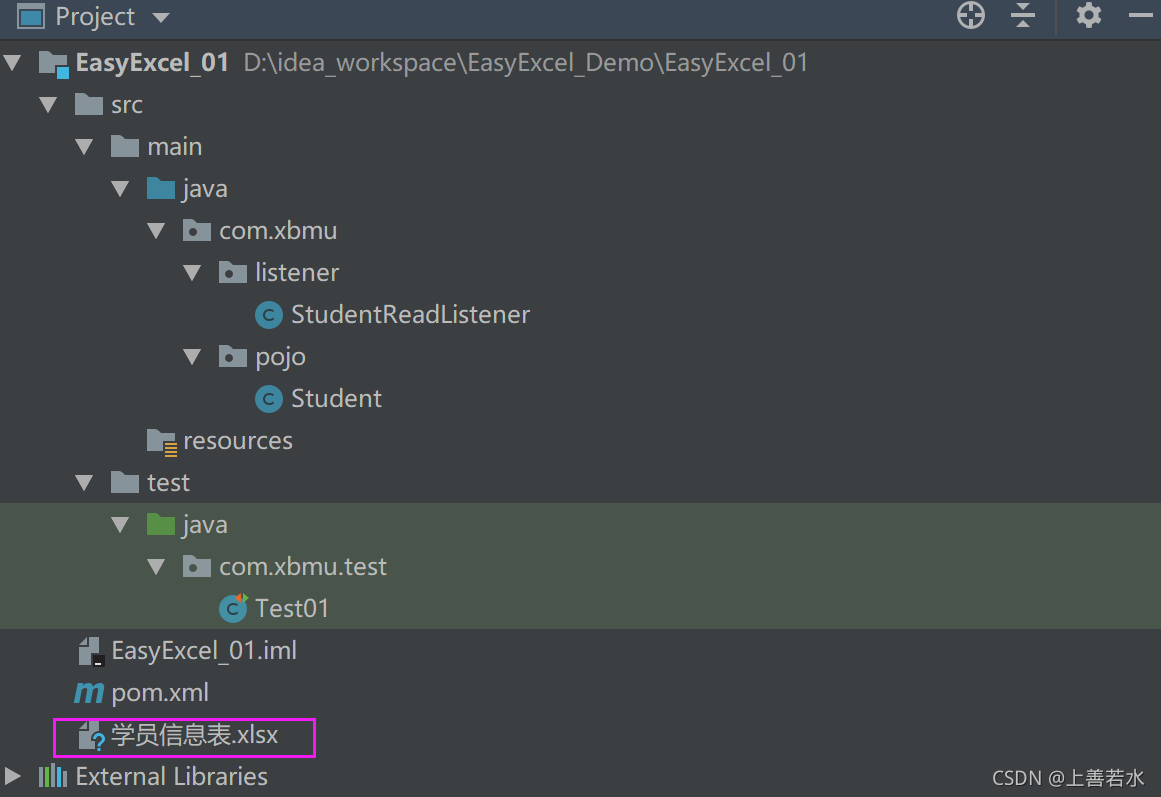Click the StudentReadListener class icon

269,315
